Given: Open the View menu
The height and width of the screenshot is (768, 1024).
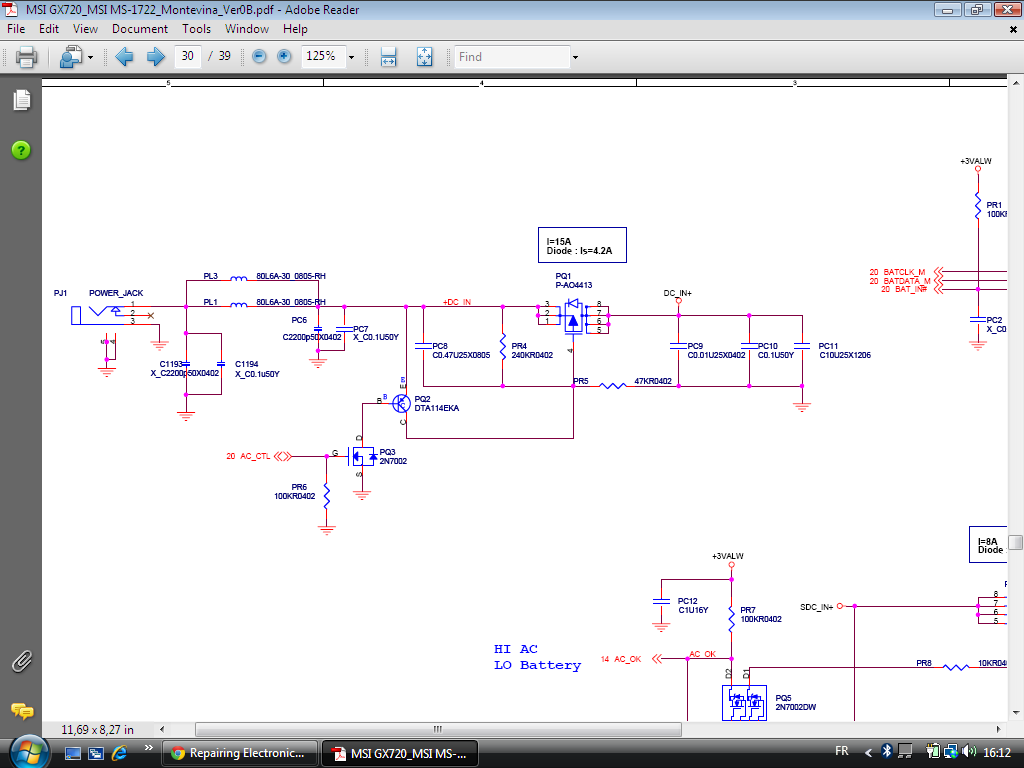Looking at the screenshot, I should point(86,29).
